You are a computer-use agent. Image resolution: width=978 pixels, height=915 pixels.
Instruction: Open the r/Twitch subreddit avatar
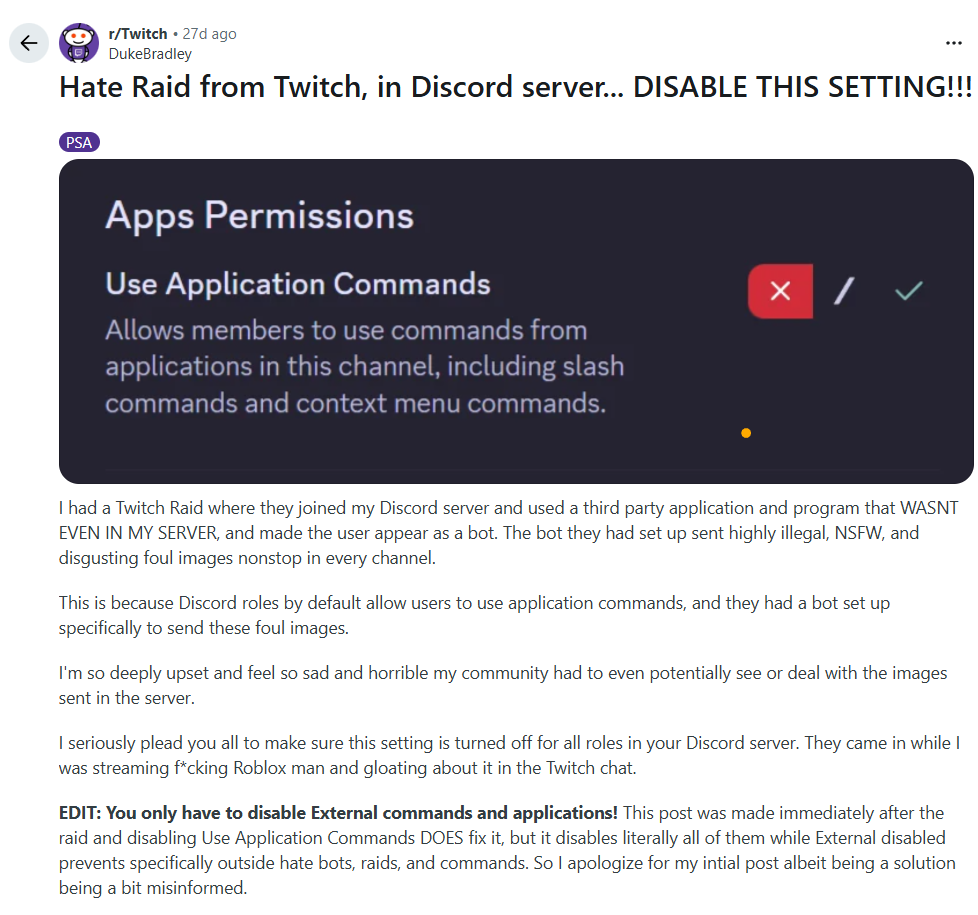point(79,43)
